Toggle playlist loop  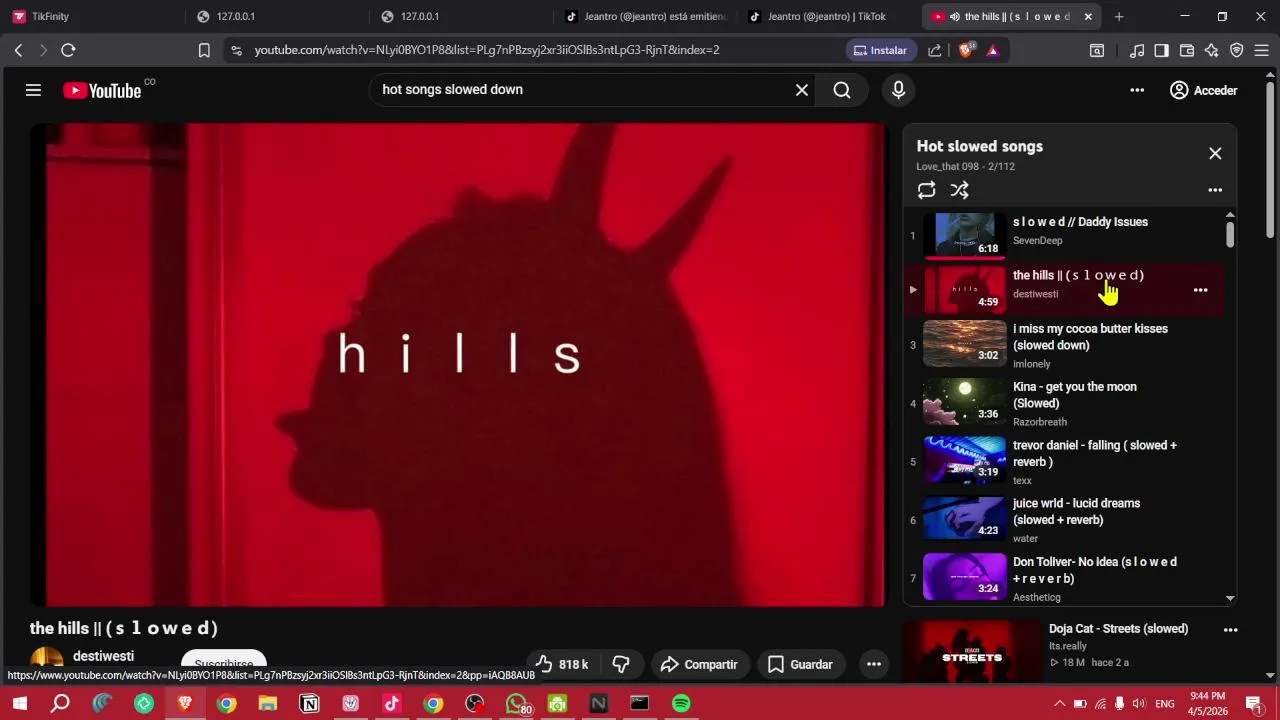(x=926, y=190)
